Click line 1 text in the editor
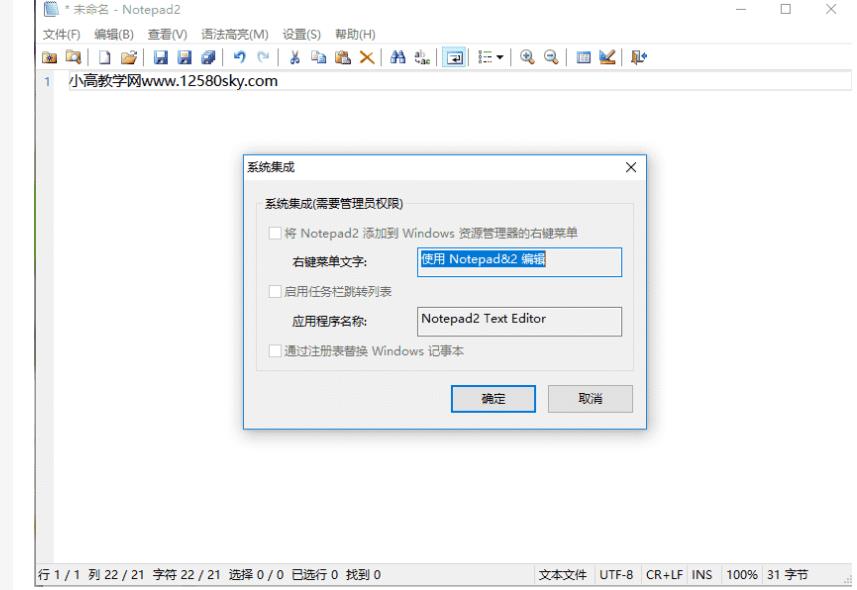Viewport: 857px width, 590px height. (173, 81)
